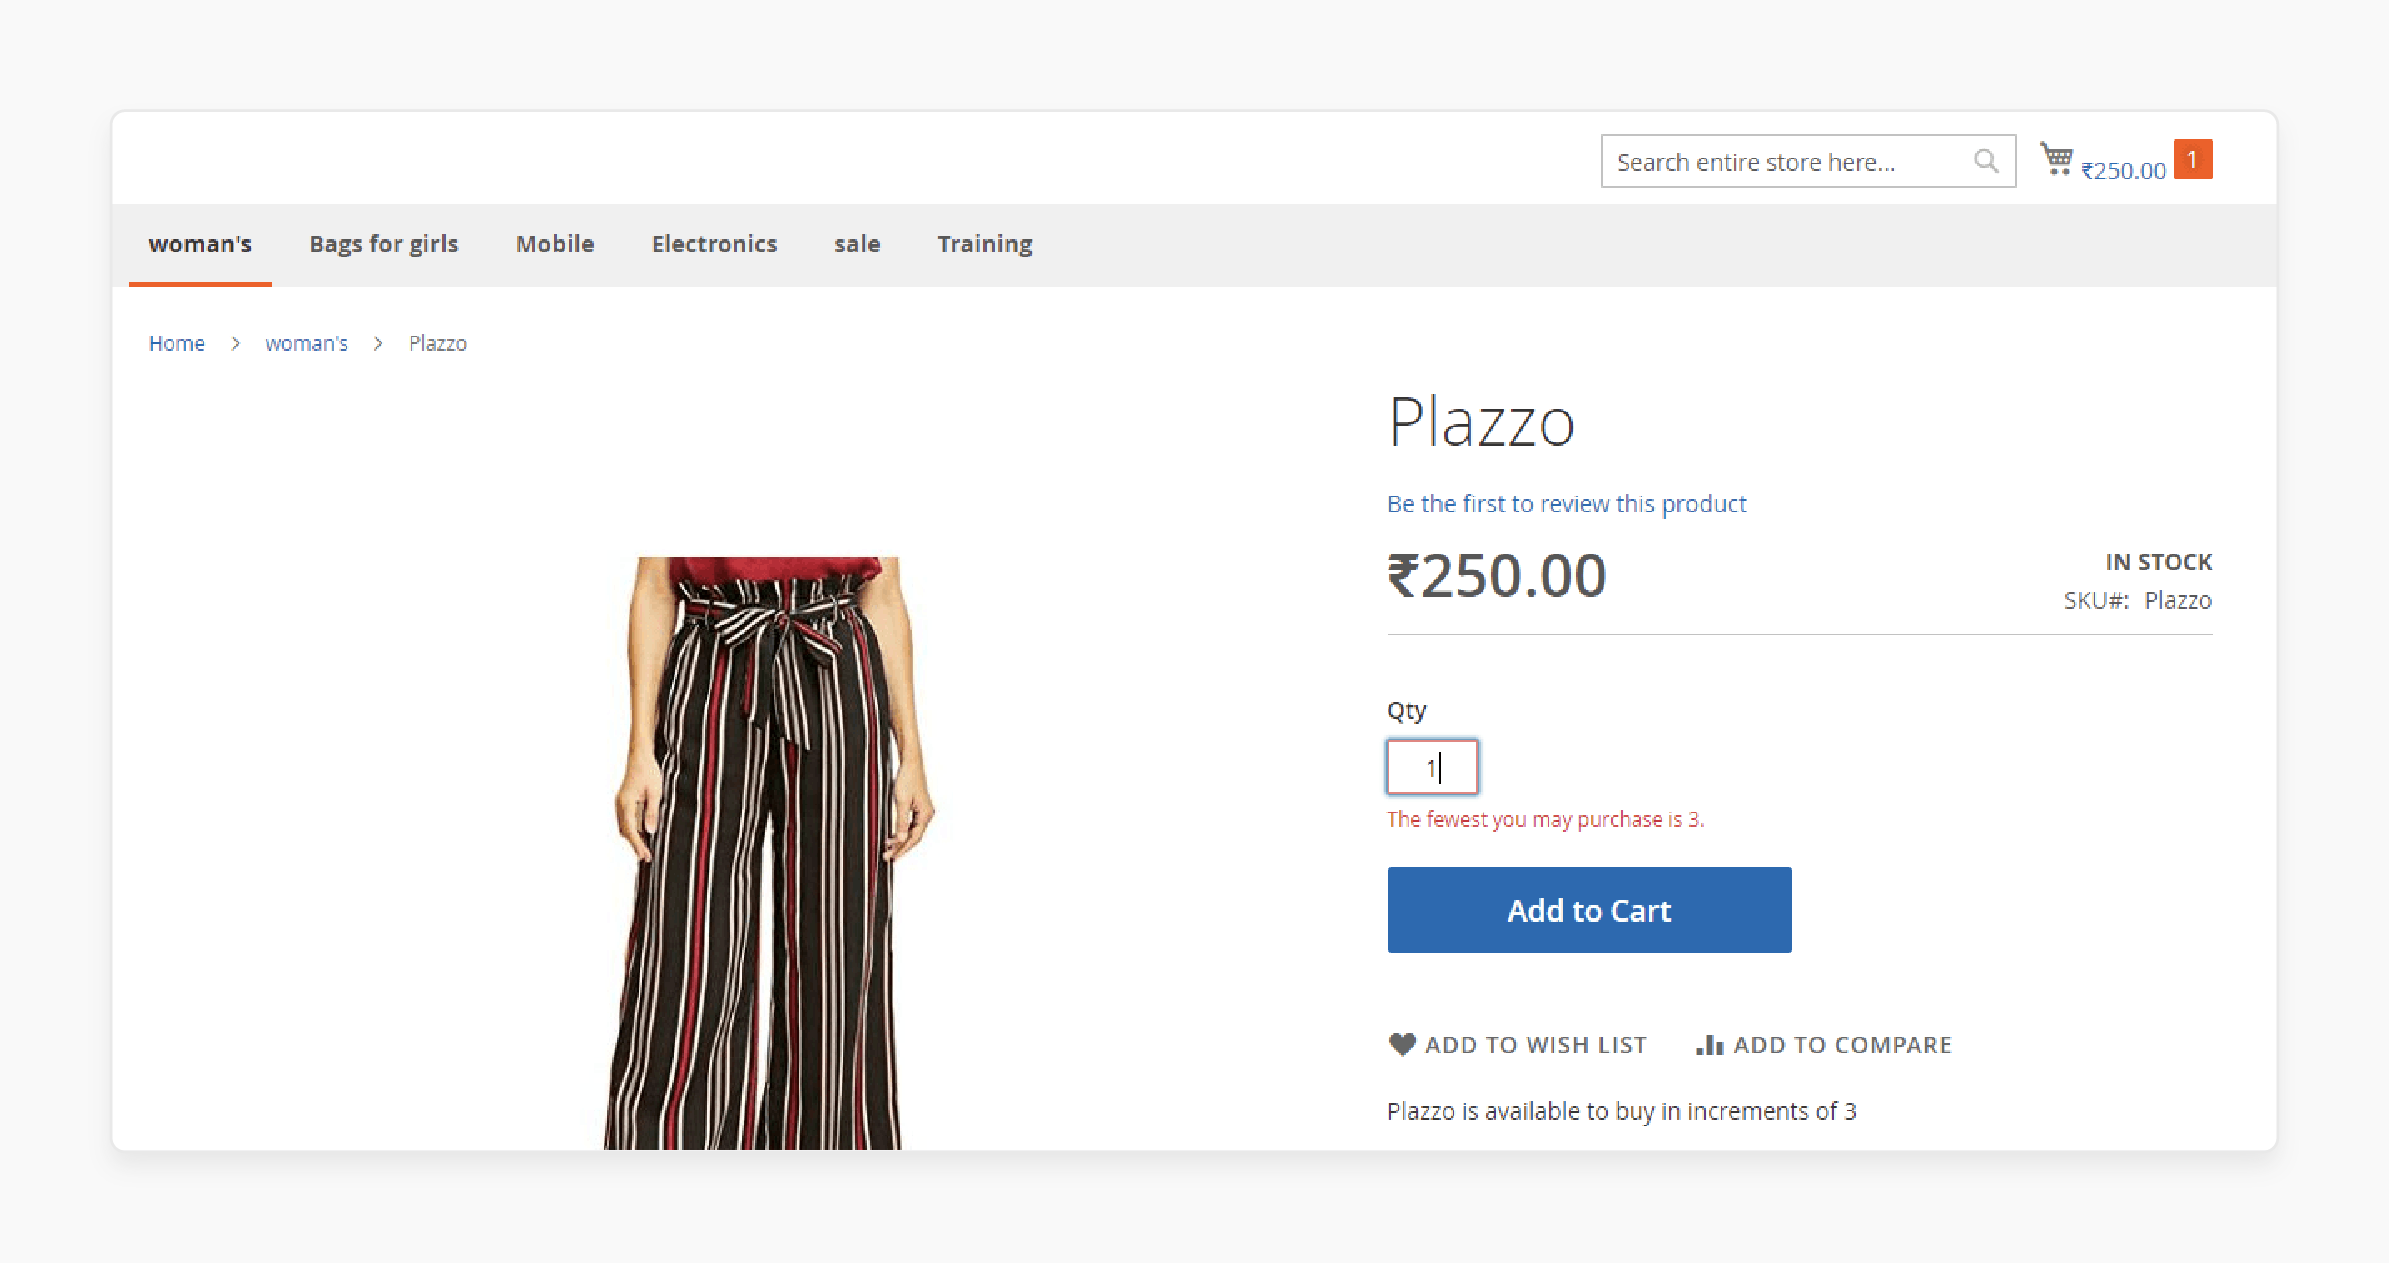Open the Training menu item
The height and width of the screenshot is (1263, 2389).
point(985,244)
